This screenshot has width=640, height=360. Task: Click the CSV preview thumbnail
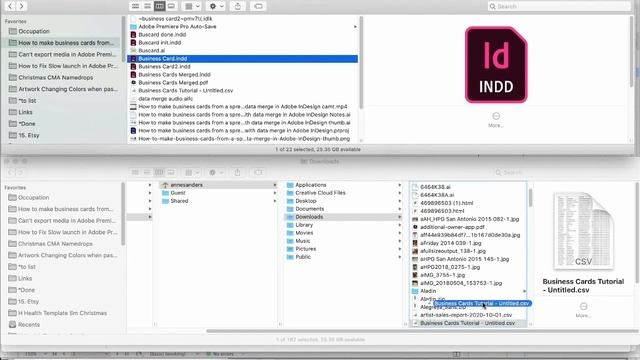tap(583, 231)
